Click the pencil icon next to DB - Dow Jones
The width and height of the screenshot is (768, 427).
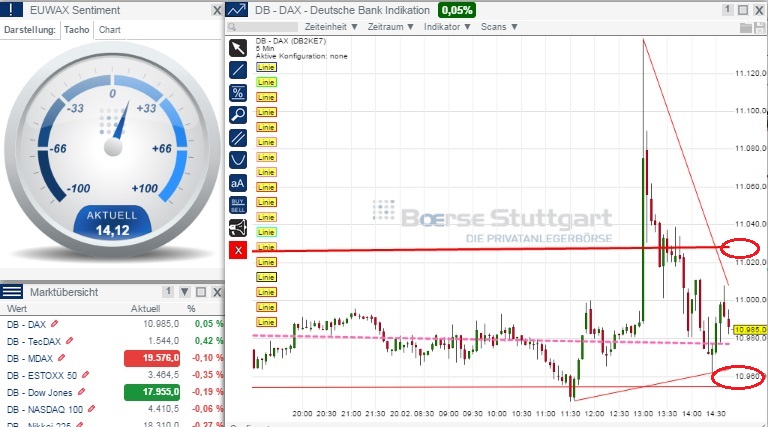pyautogui.click(x=81, y=392)
